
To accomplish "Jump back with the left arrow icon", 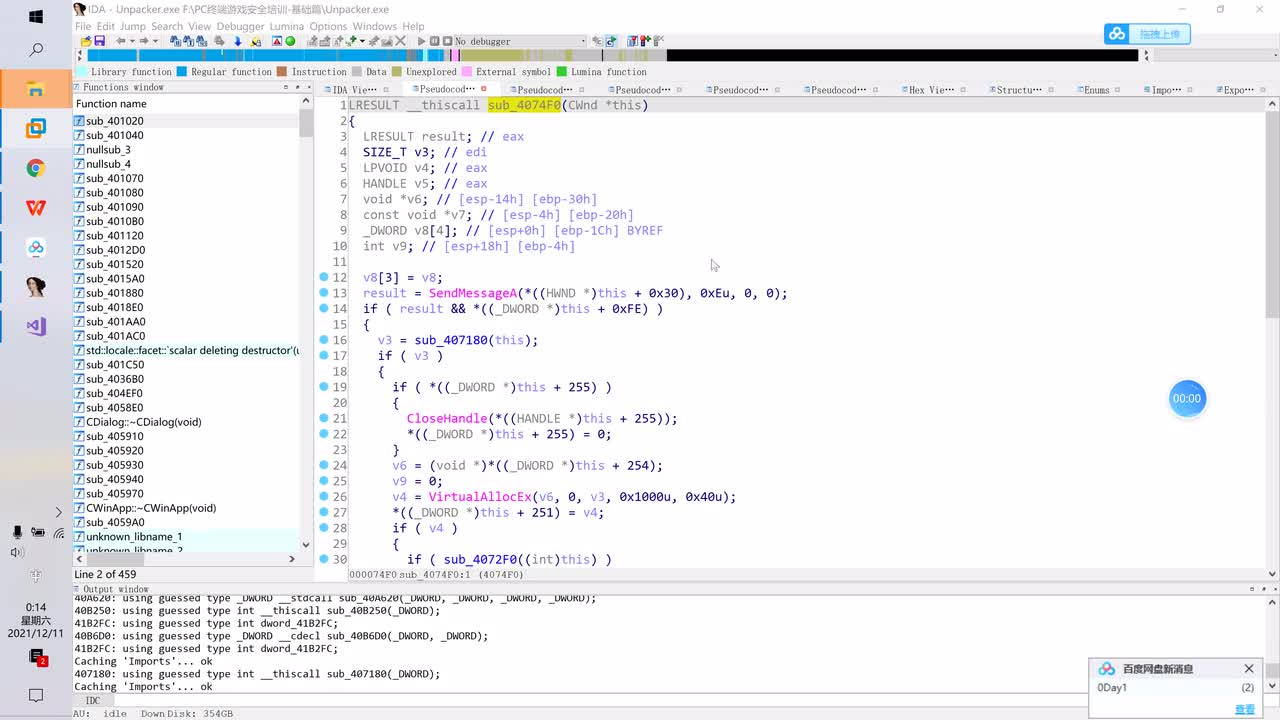I will point(121,41).
